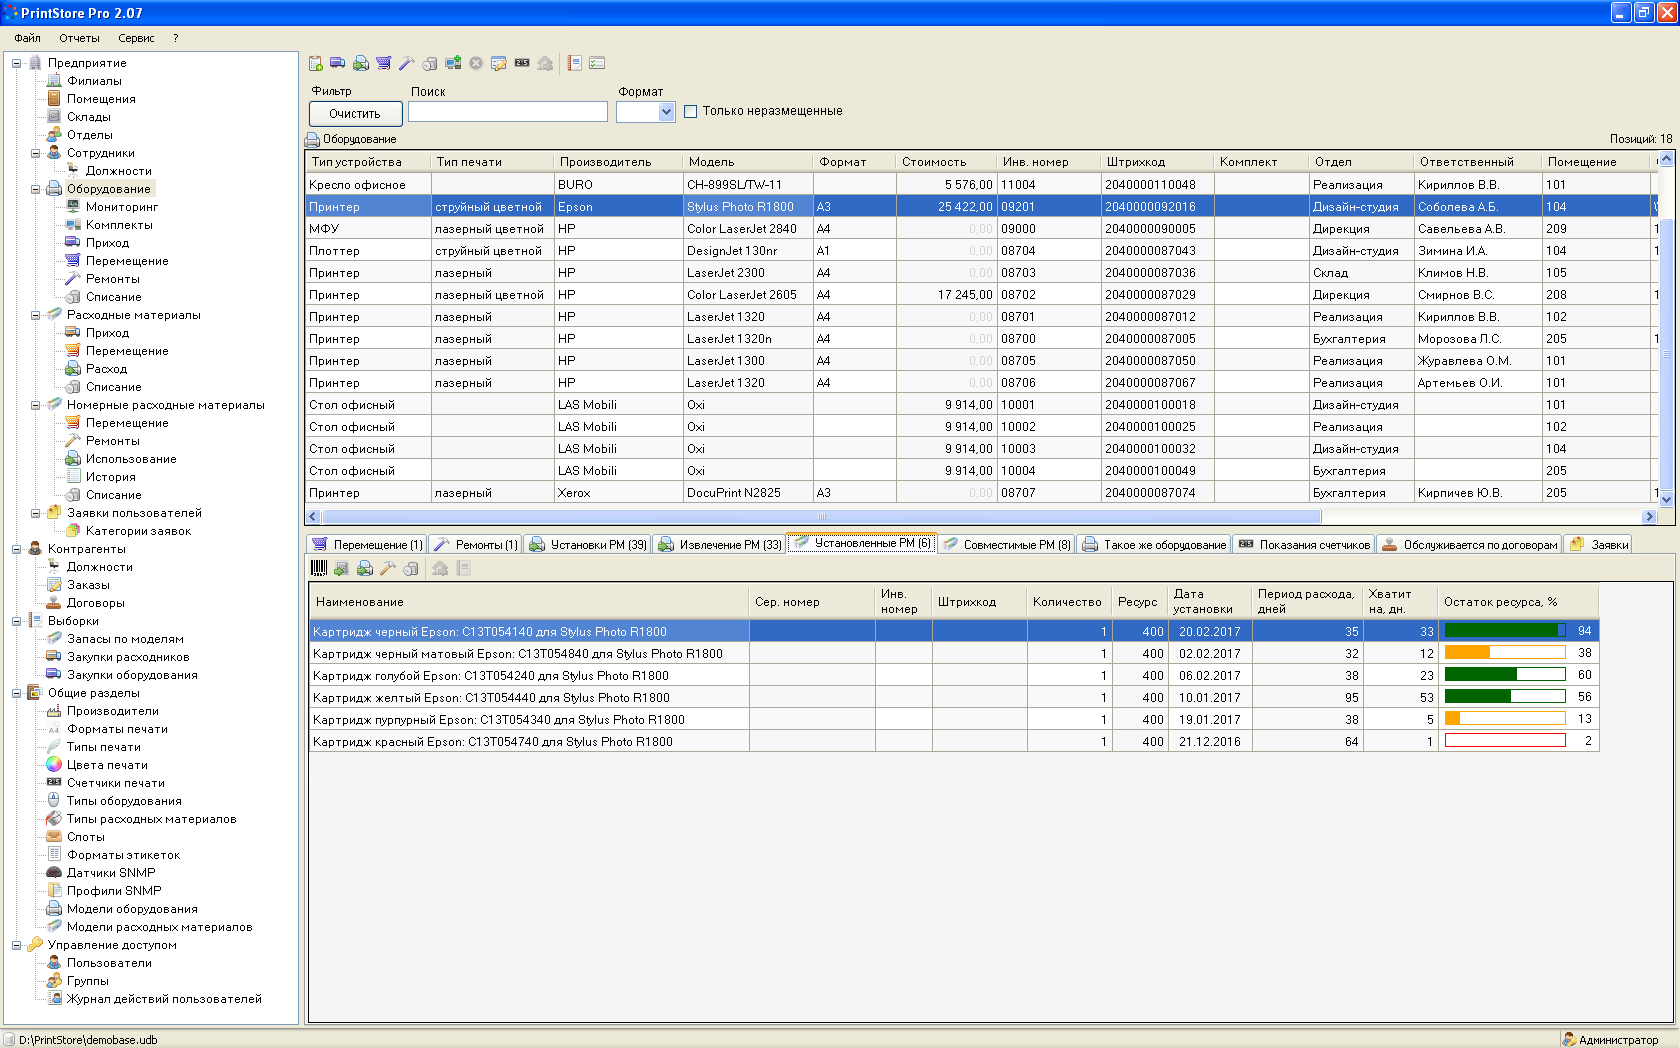The height and width of the screenshot is (1048, 1680).
Task: Click the orange 38% resource bar
Action: (1505, 653)
